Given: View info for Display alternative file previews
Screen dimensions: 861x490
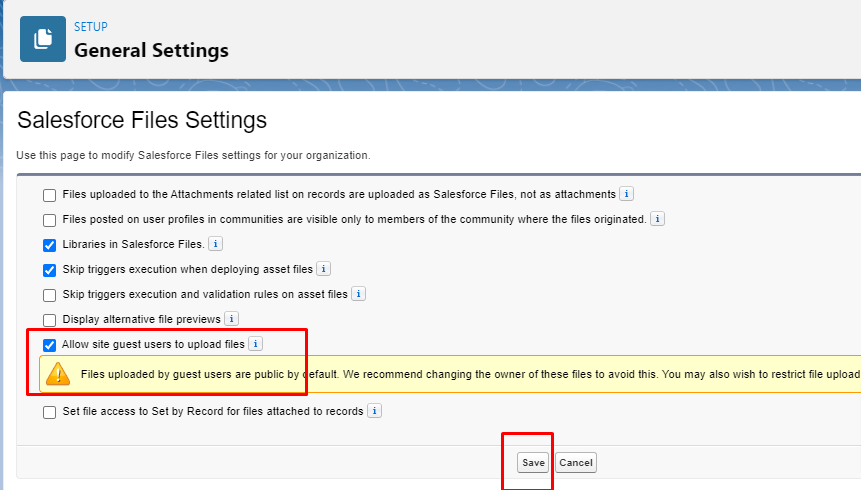Looking at the screenshot, I should [x=231, y=319].
